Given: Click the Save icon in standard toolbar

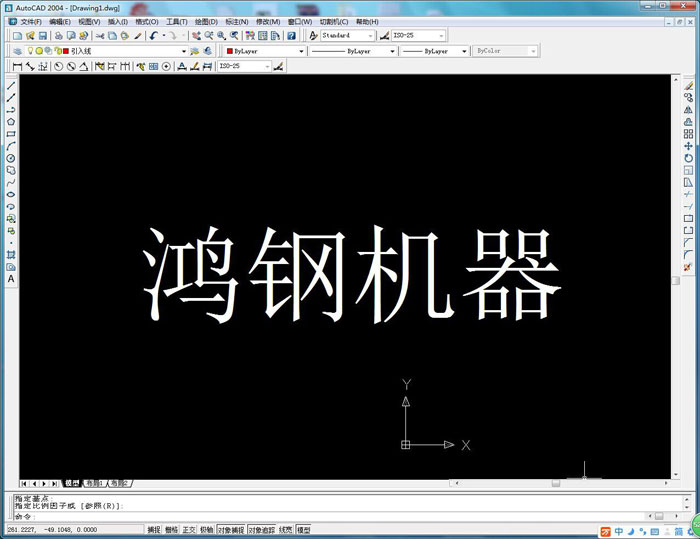Looking at the screenshot, I should coord(40,35).
